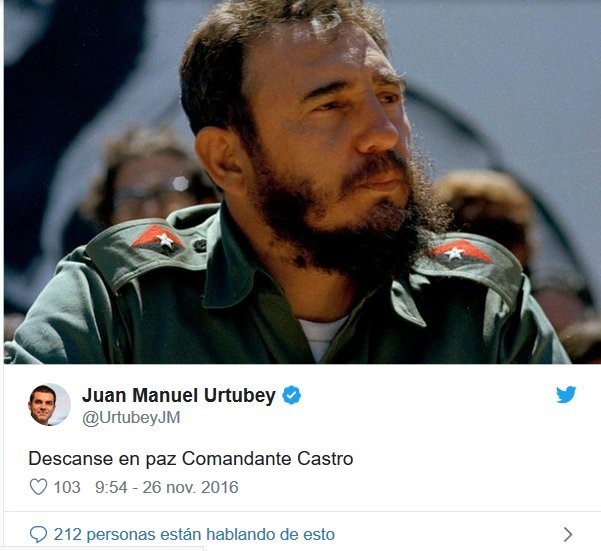Open the Twitter bird logo

click(566, 395)
